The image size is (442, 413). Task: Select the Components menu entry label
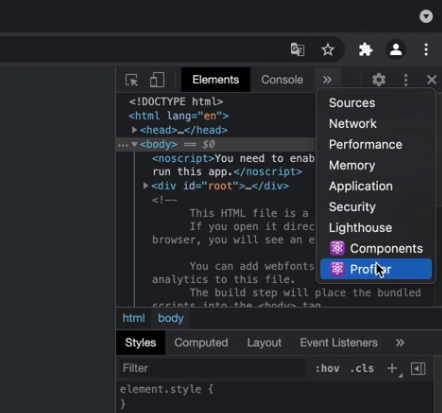(x=386, y=249)
